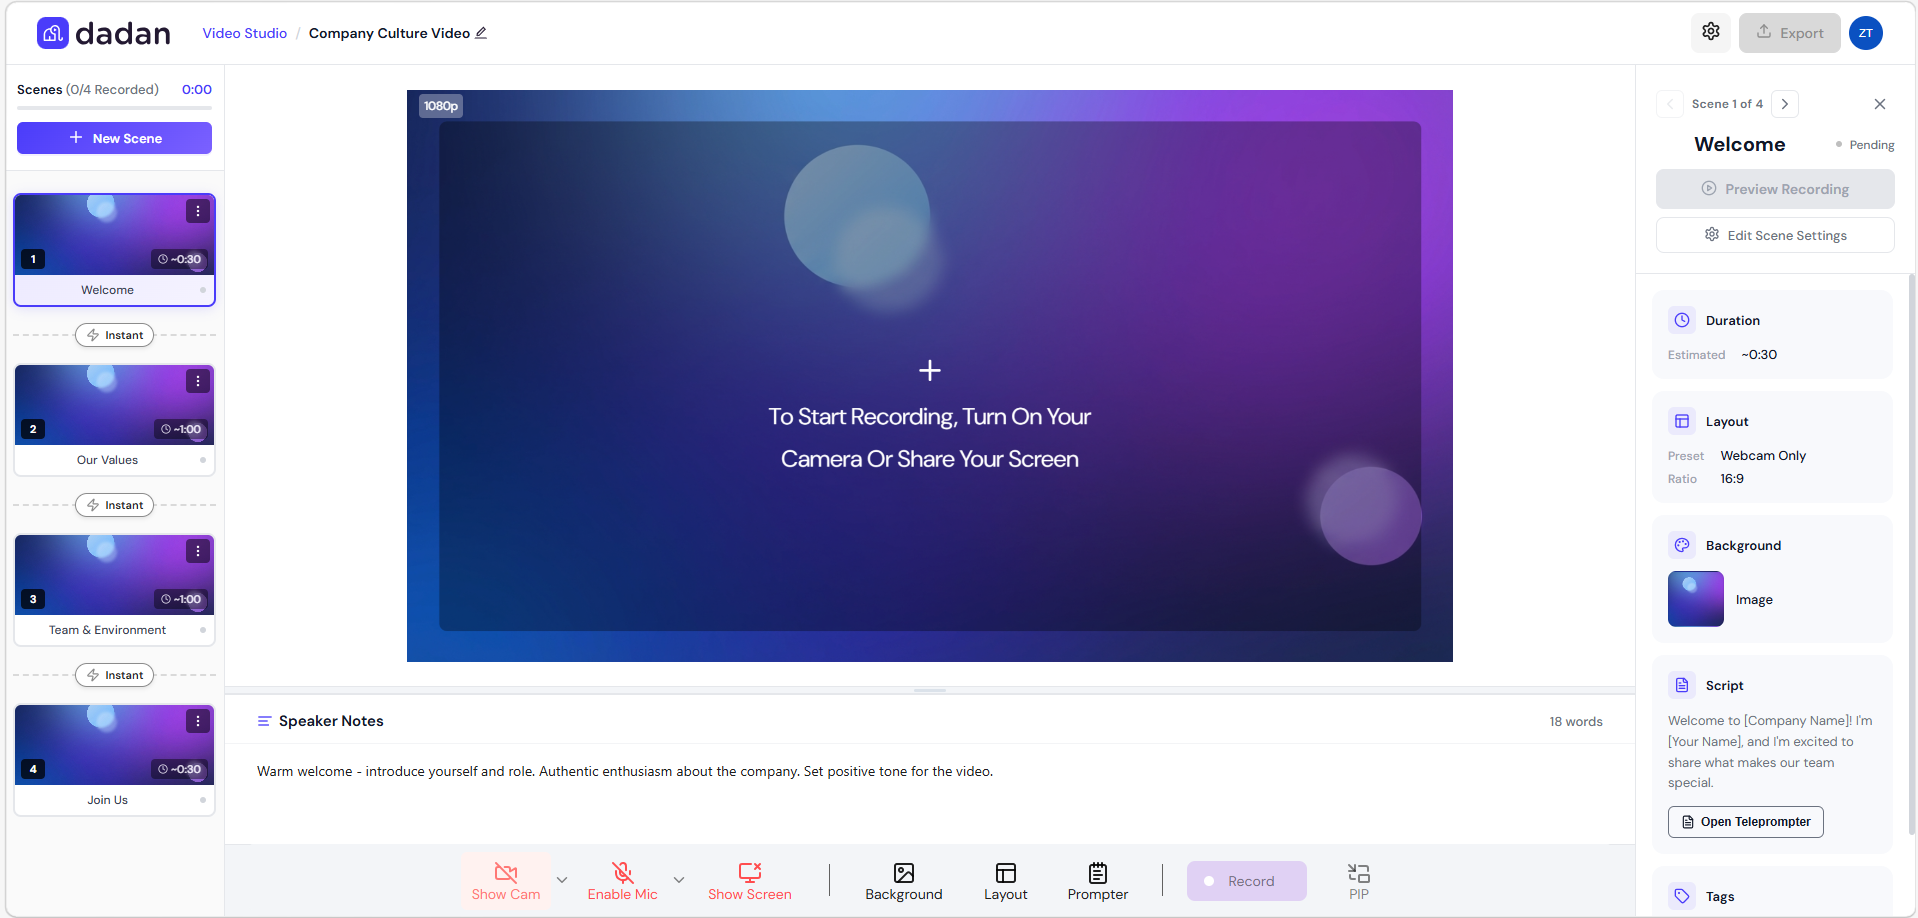Screen dimensions: 1918x918
Task: Select the PIP icon in the toolbar
Action: (x=1358, y=881)
